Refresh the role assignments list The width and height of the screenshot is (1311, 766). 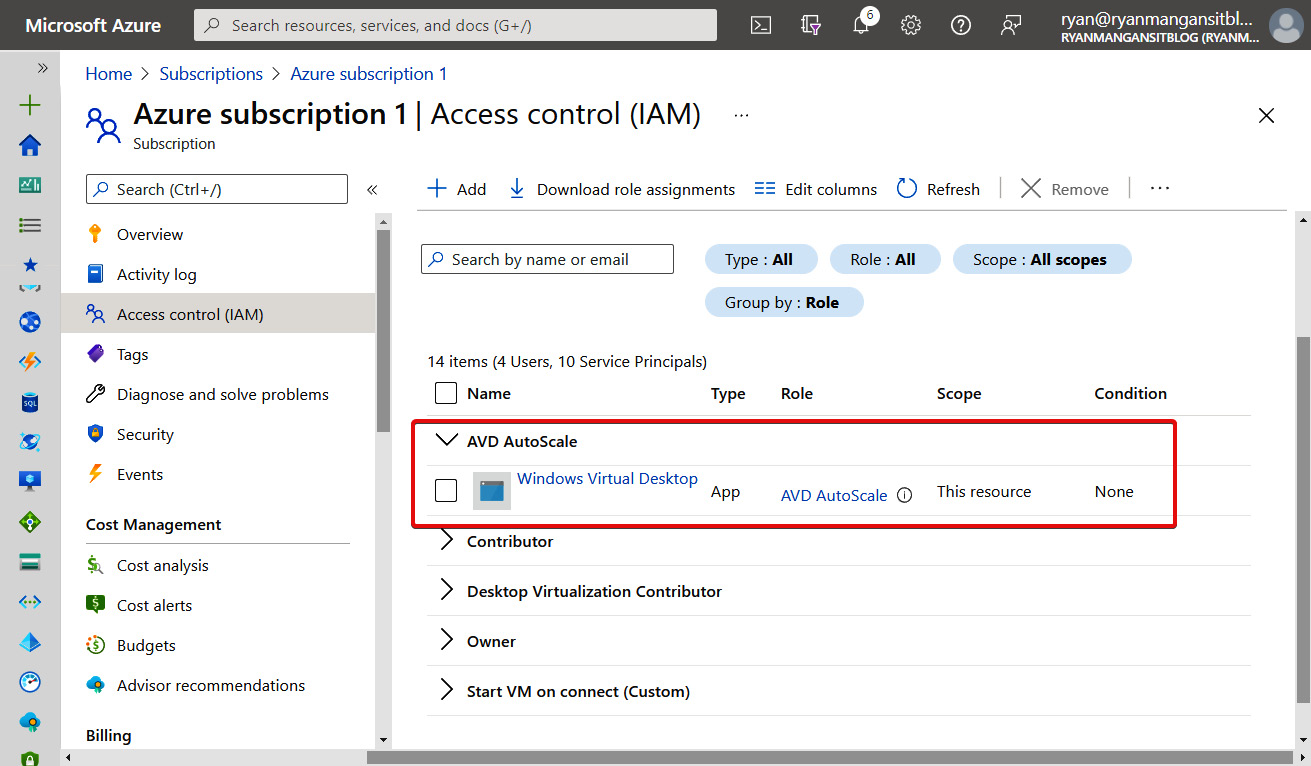(938, 189)
